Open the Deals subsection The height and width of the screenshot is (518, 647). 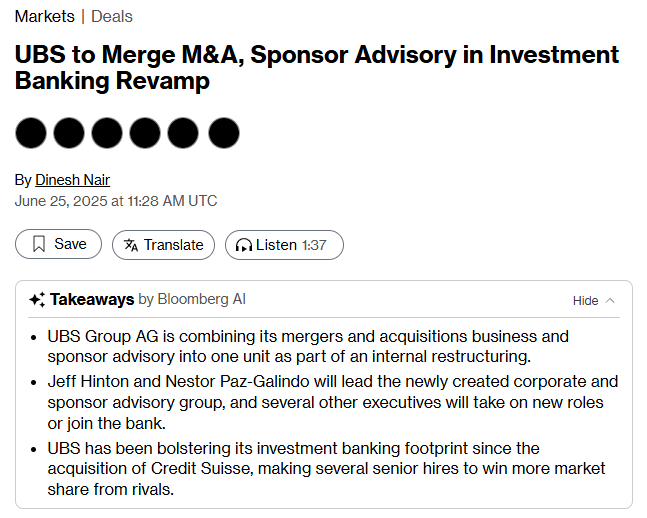112,17
